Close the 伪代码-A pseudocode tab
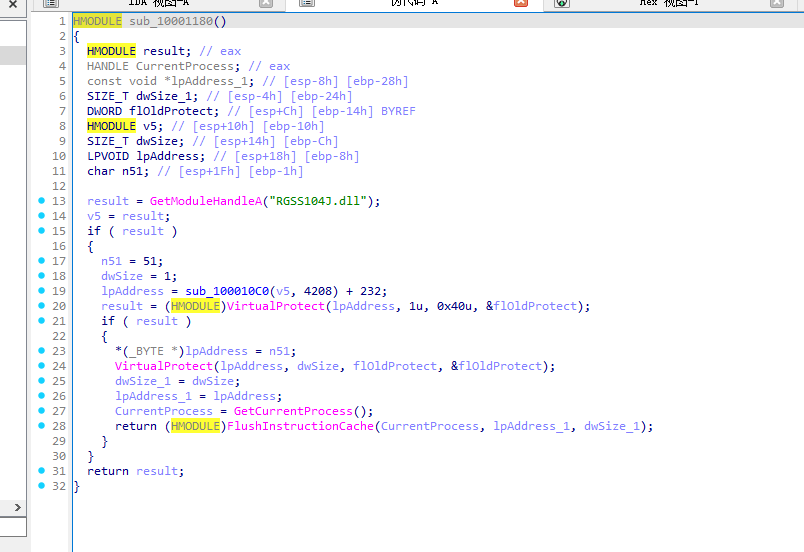The width and height of the screenshot is (804, 552). 520,4
